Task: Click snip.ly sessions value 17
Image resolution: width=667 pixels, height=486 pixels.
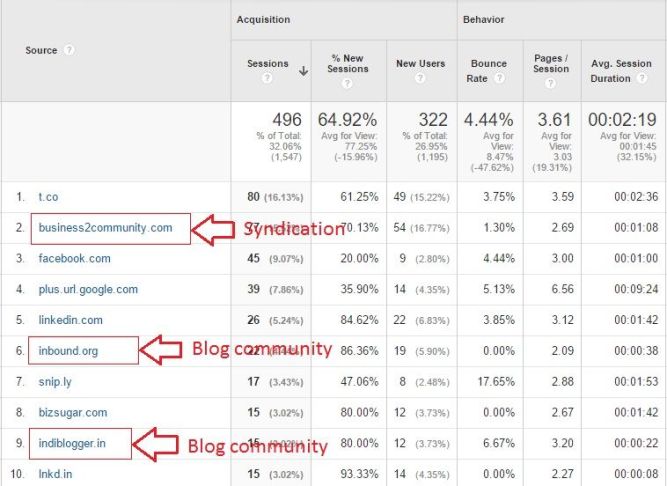Action: (253, 381)
